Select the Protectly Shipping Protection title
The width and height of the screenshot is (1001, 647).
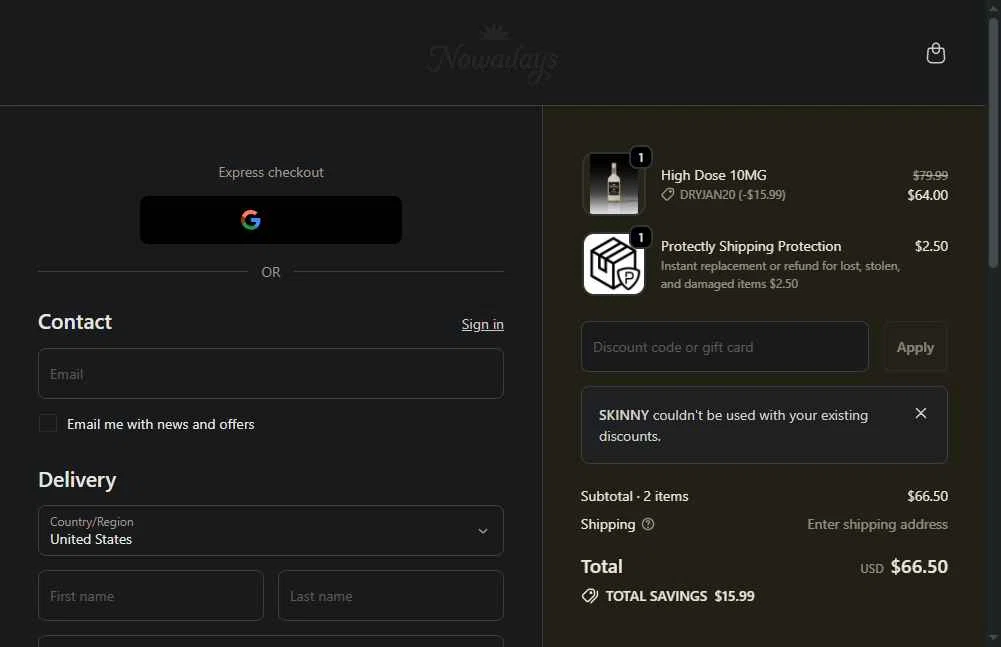coord(751,246)
